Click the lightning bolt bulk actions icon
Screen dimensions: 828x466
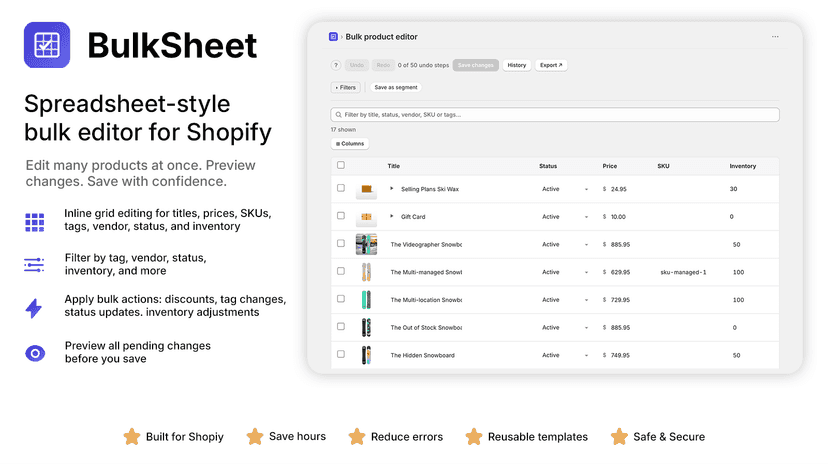coord(34,308)
